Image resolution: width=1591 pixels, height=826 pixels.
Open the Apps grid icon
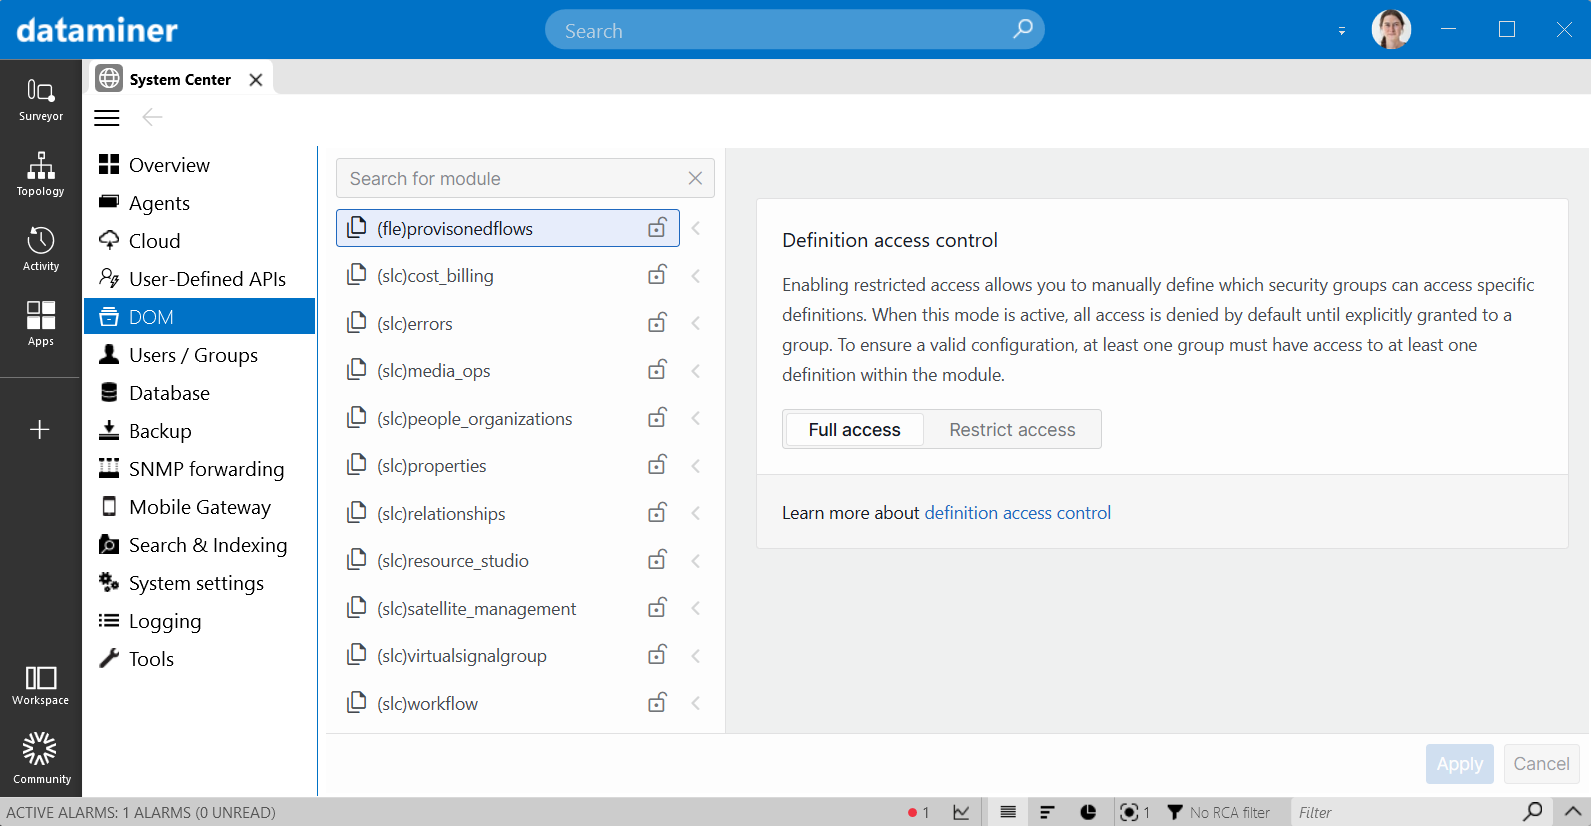click(x=40, y=324)
